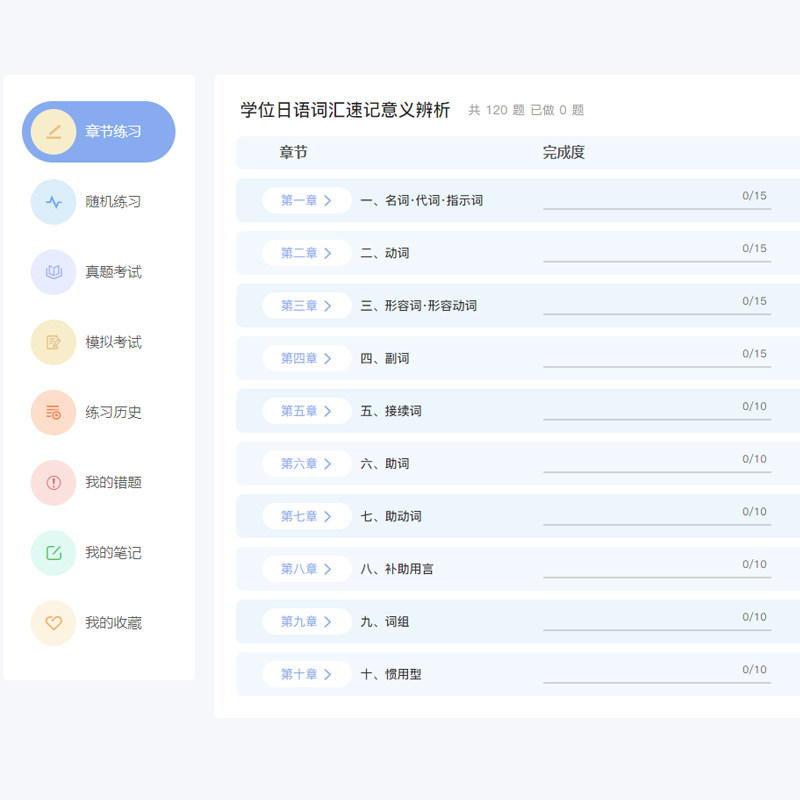The width and height of the screenshot is (800, 800).
Task: Open the 第一章 button
Action: (307, 201)
